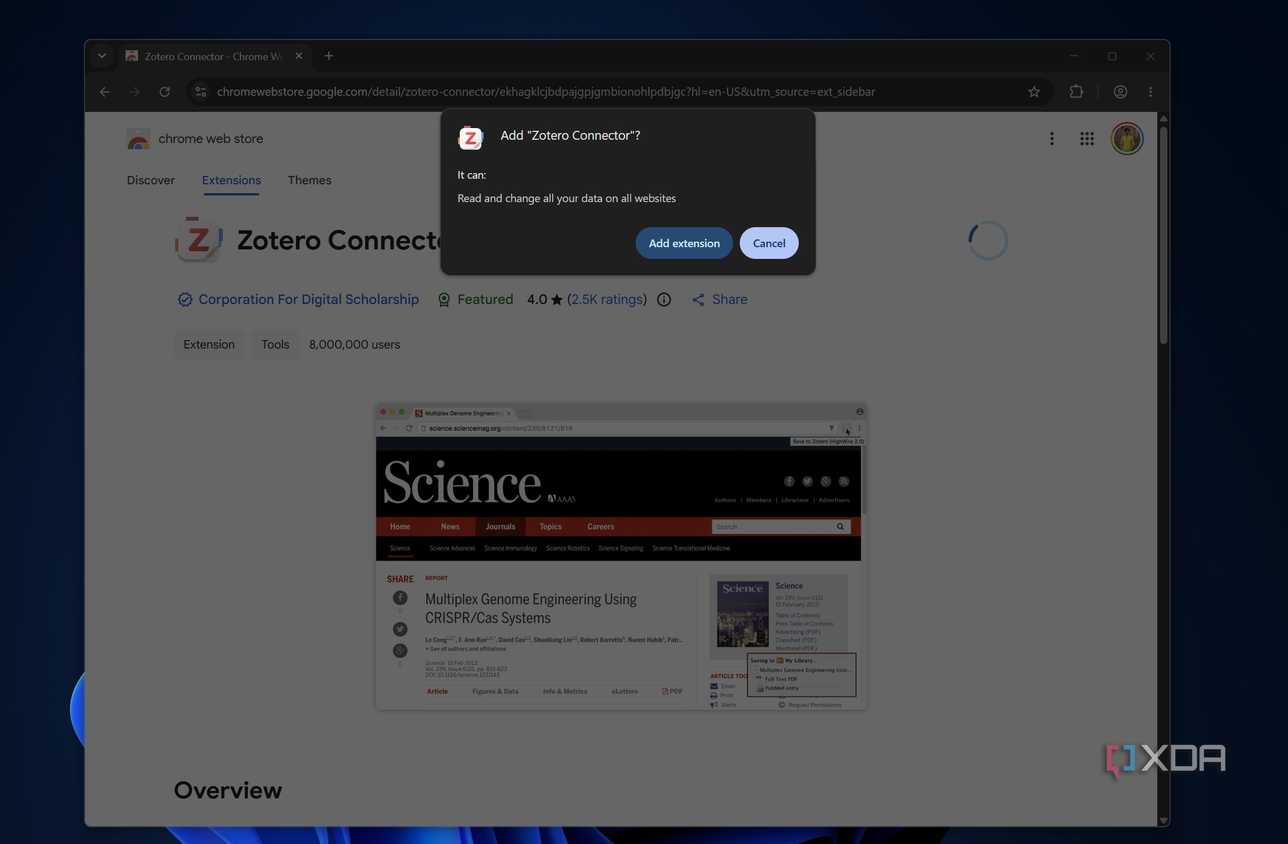Screen dimensions: 1288x844
Task: Select the Tools category chip
Action: coord(275,344)
